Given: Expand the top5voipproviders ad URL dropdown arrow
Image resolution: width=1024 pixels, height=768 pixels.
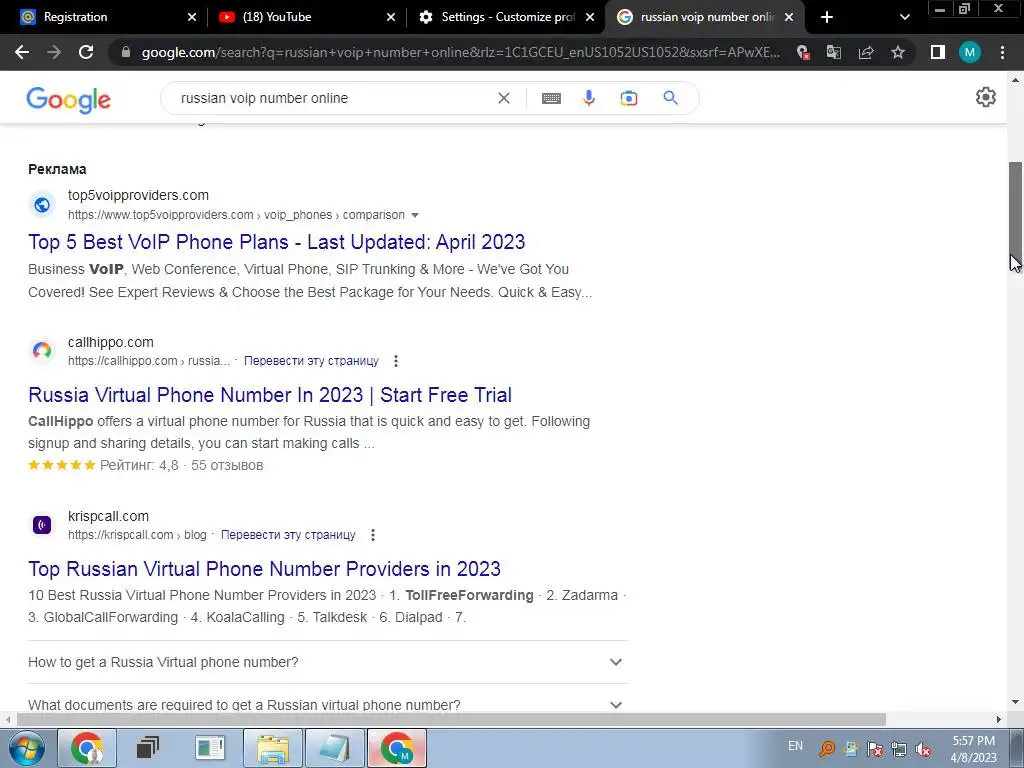Looking at the screenshot, I should (x=415, y=215).
